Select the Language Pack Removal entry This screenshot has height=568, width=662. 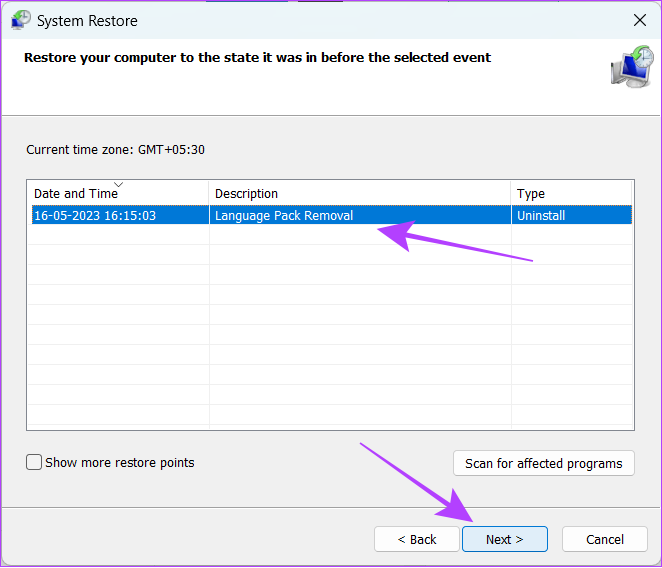[284, 215]
